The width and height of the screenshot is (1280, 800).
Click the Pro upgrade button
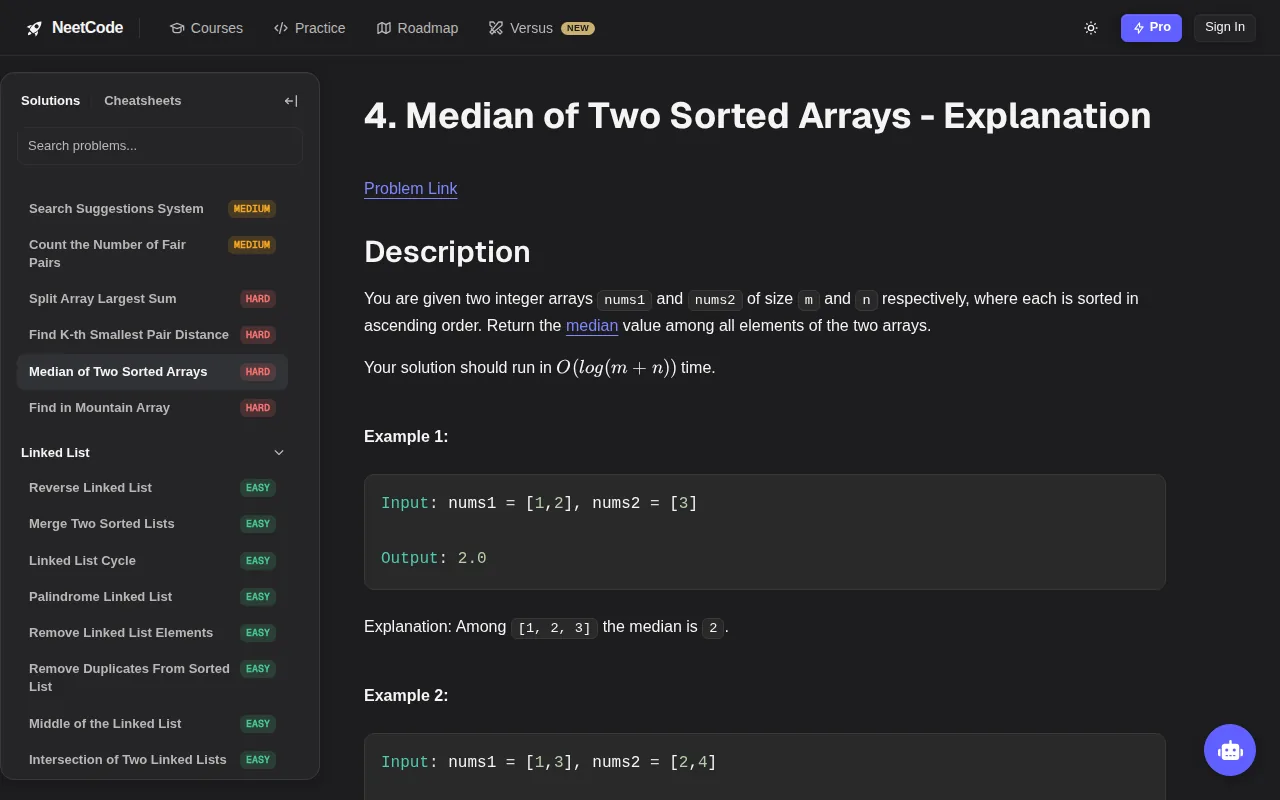pos(1151,28)
